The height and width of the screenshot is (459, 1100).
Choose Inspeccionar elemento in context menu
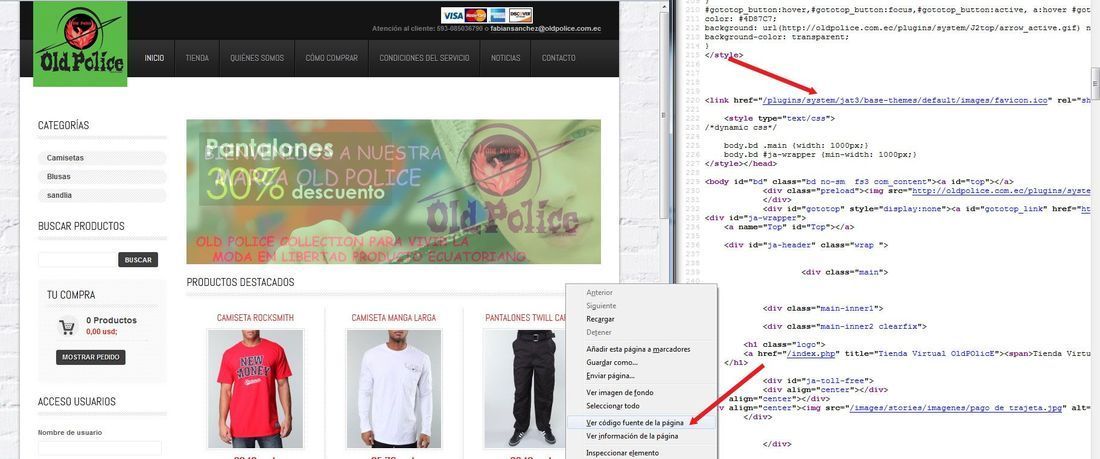click(622, 453)
